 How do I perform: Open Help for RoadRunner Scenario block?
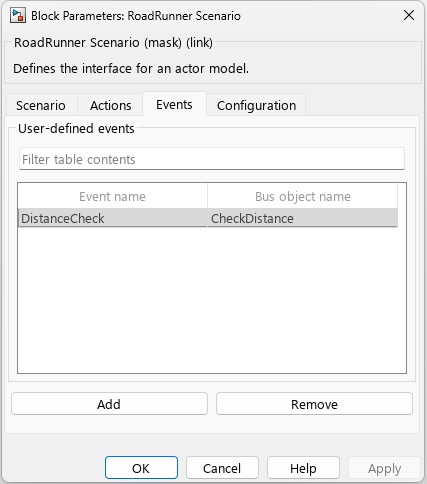(303, 468)
